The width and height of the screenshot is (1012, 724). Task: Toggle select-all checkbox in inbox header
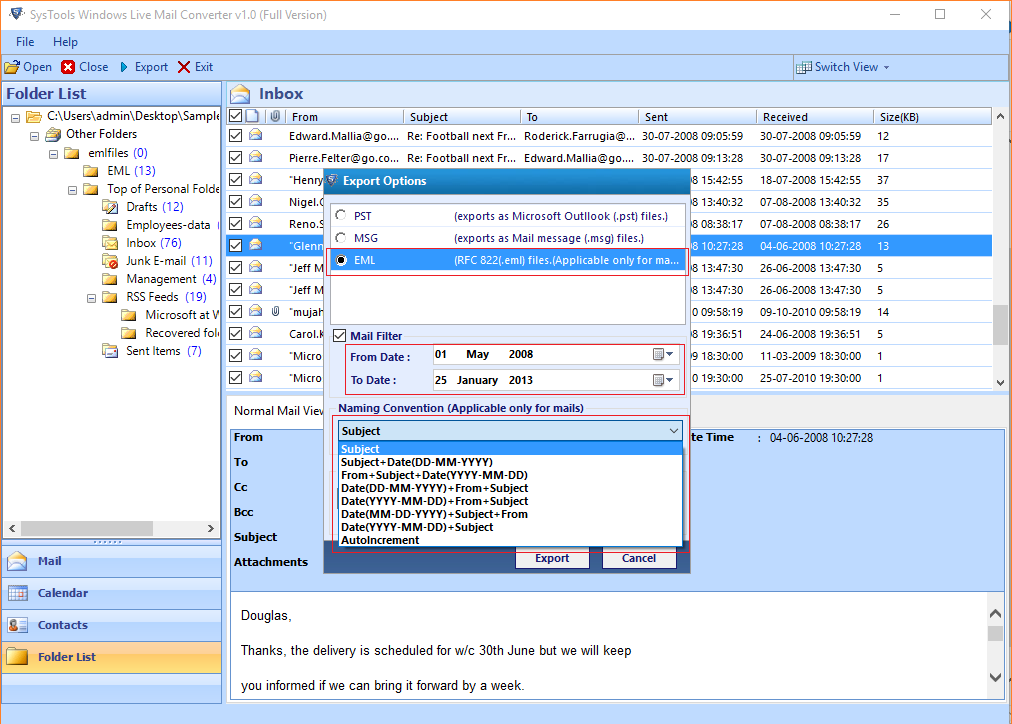point(236,116)
